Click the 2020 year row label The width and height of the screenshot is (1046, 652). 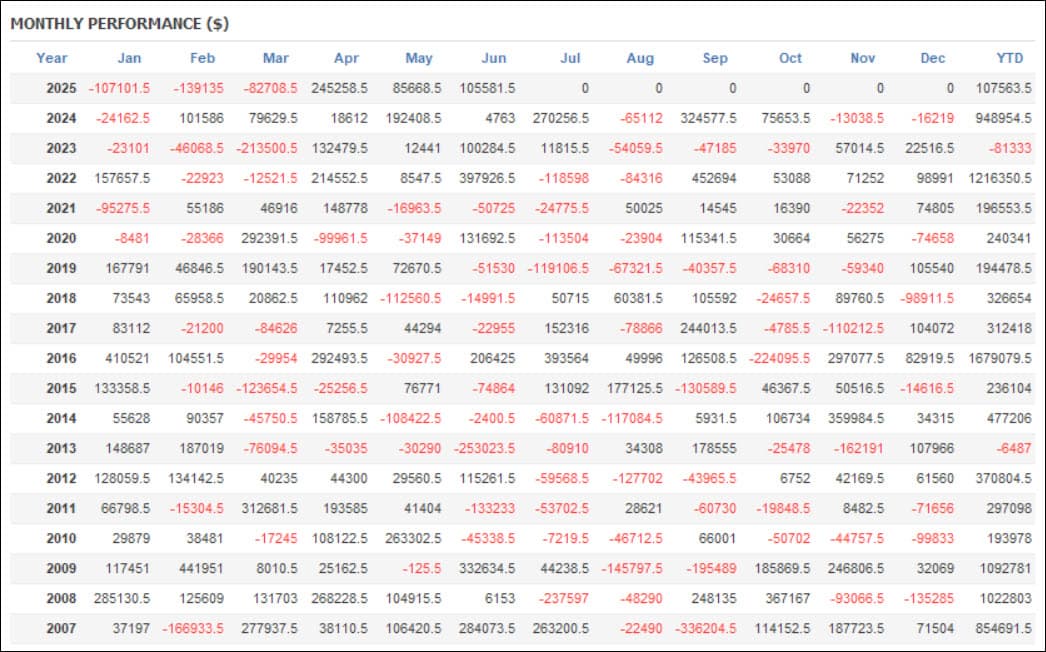click(61, 238)
